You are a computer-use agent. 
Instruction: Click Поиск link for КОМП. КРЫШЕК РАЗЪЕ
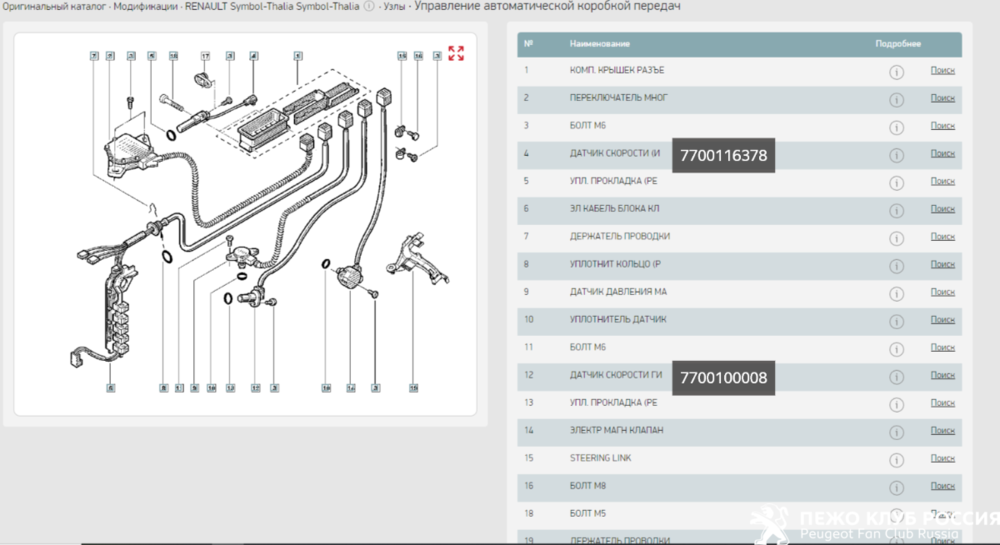942,70
